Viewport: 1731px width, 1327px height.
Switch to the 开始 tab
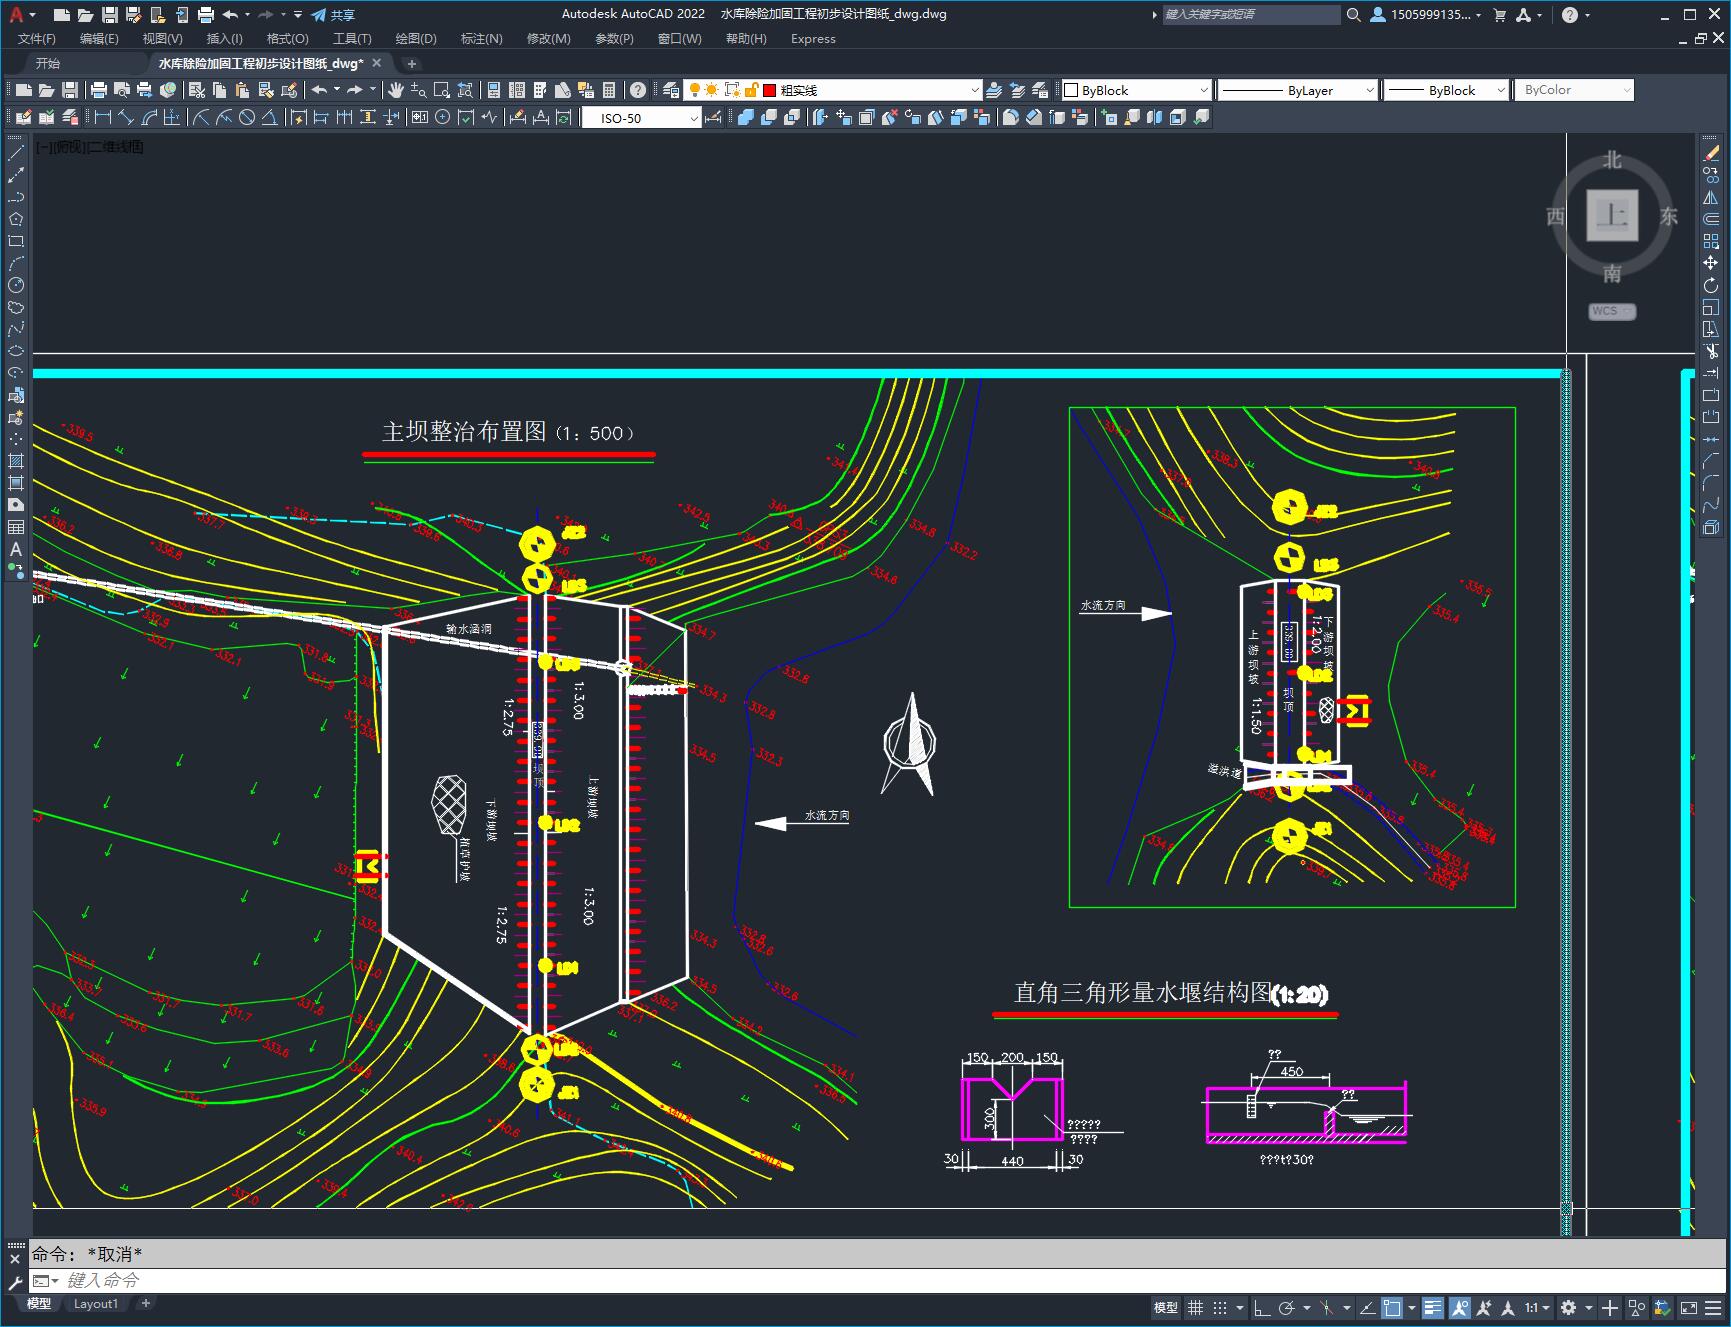tap(48, 63)
